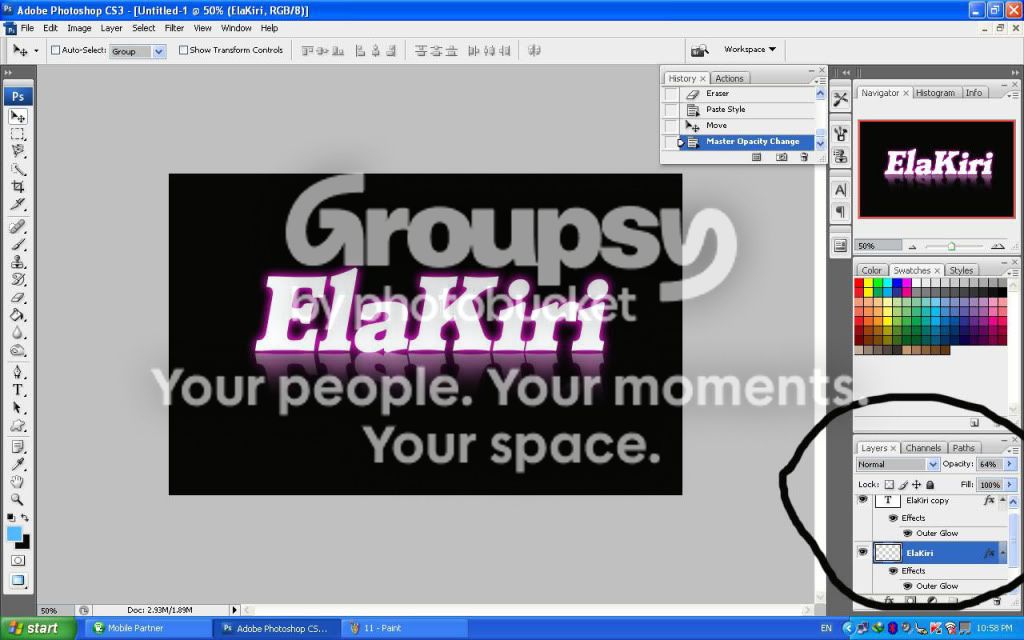Image resolution: width=1024 pixels, height=640 pixels.
Task: Hide the ElaKiri copy layer
Action: pyautogui.click(x=863, y=500)
